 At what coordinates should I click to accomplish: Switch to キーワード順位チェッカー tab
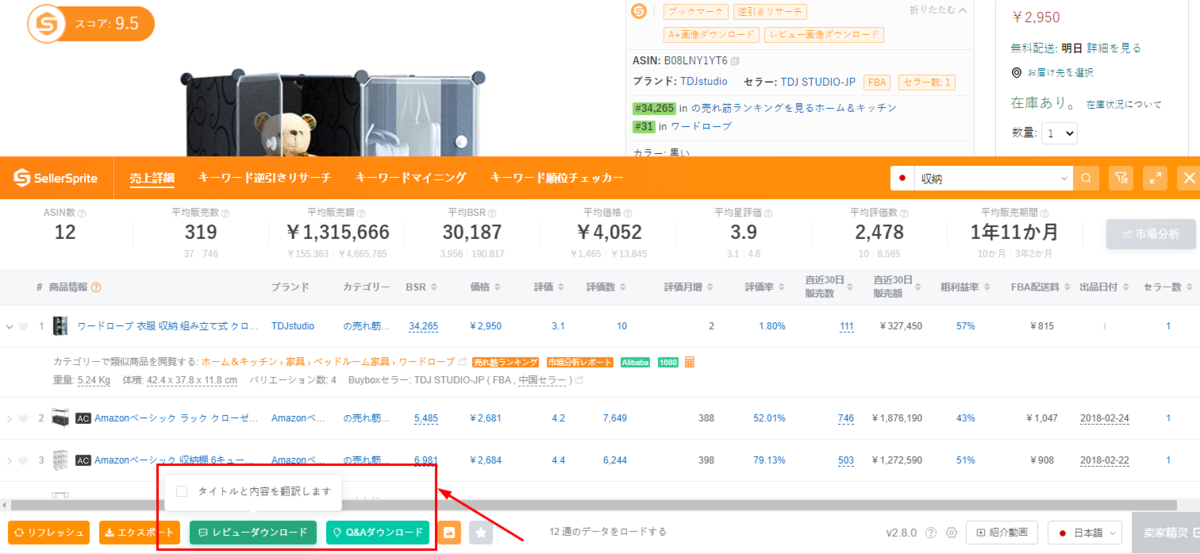tap(557, 178)
